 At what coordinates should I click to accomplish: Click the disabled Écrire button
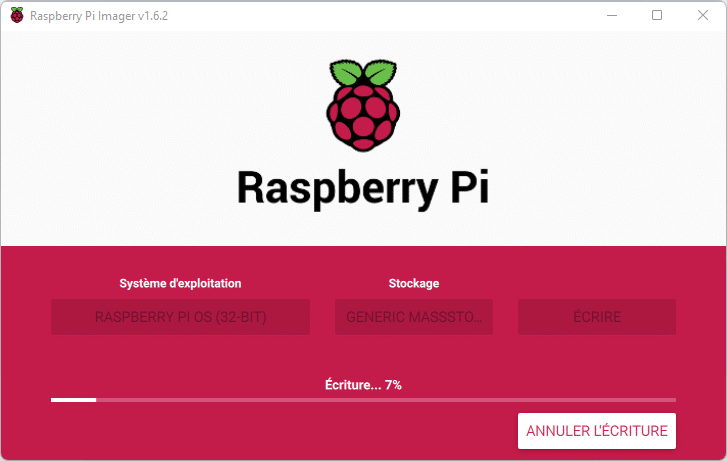click(597, 317)
